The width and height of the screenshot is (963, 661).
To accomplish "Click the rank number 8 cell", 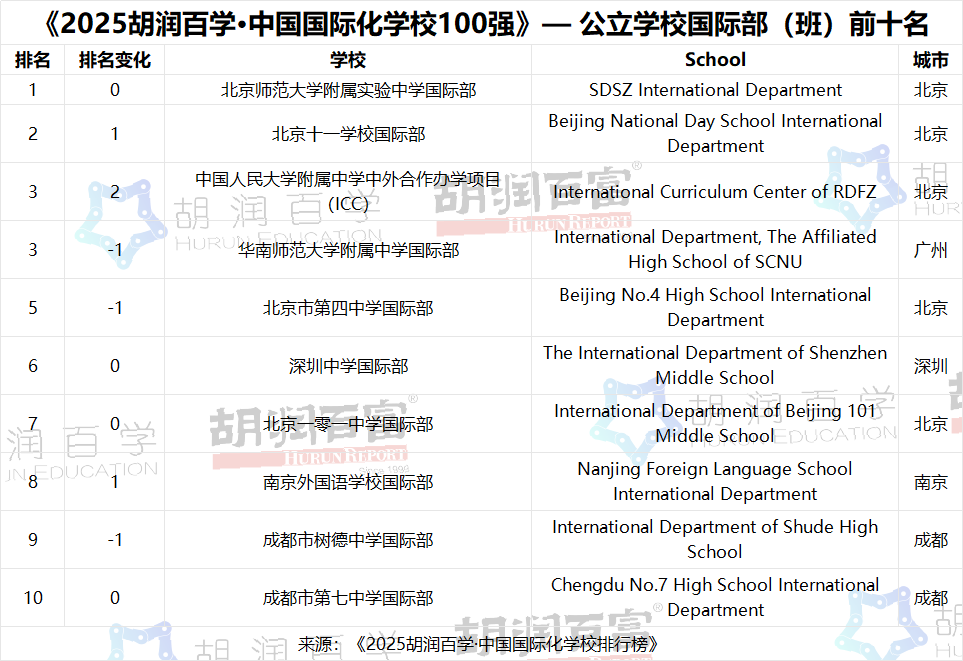I will (33, 482).
